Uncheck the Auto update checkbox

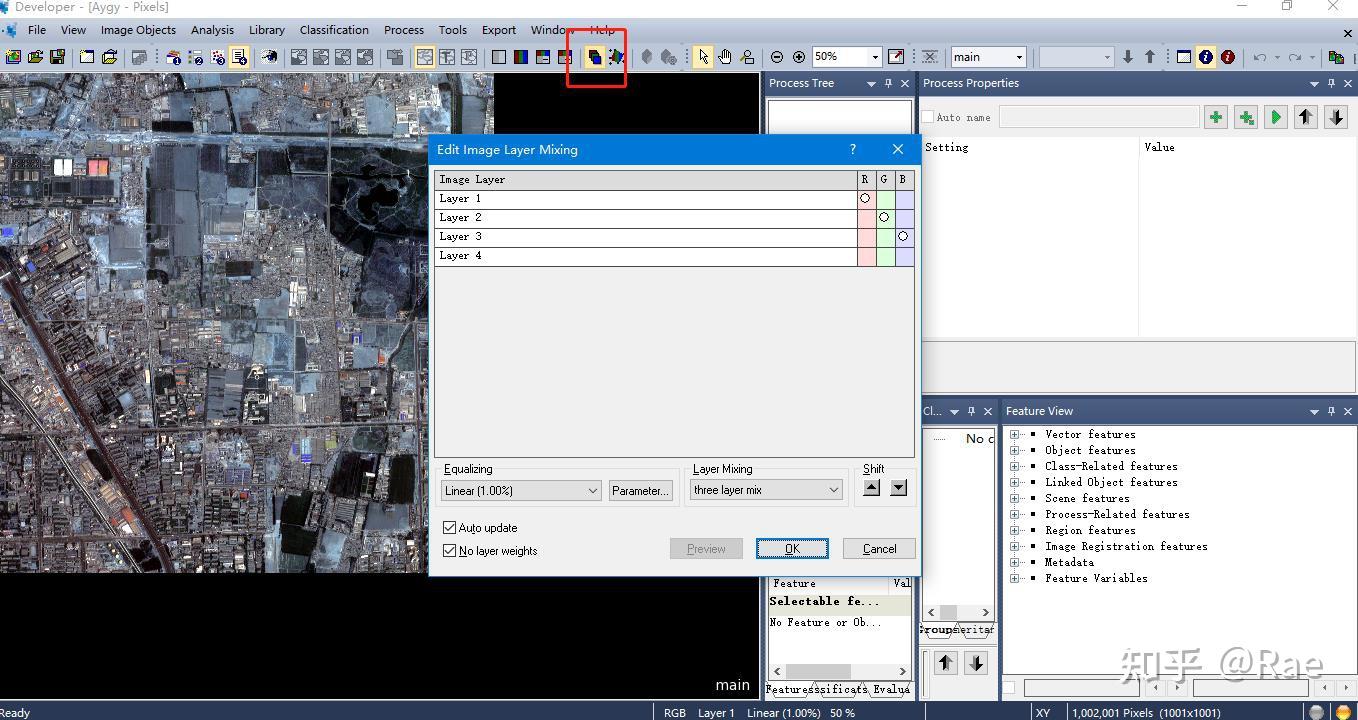(450, 528)
